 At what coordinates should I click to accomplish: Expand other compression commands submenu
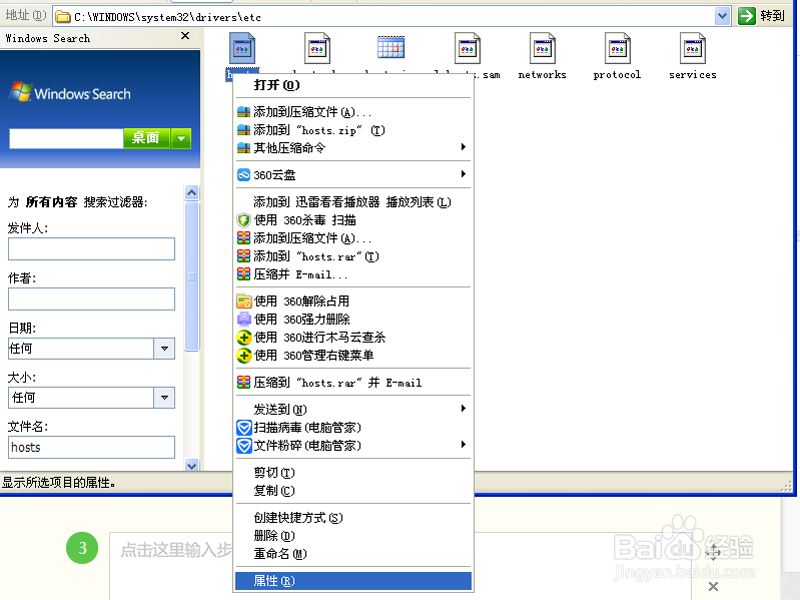click(x=353, y=148)
